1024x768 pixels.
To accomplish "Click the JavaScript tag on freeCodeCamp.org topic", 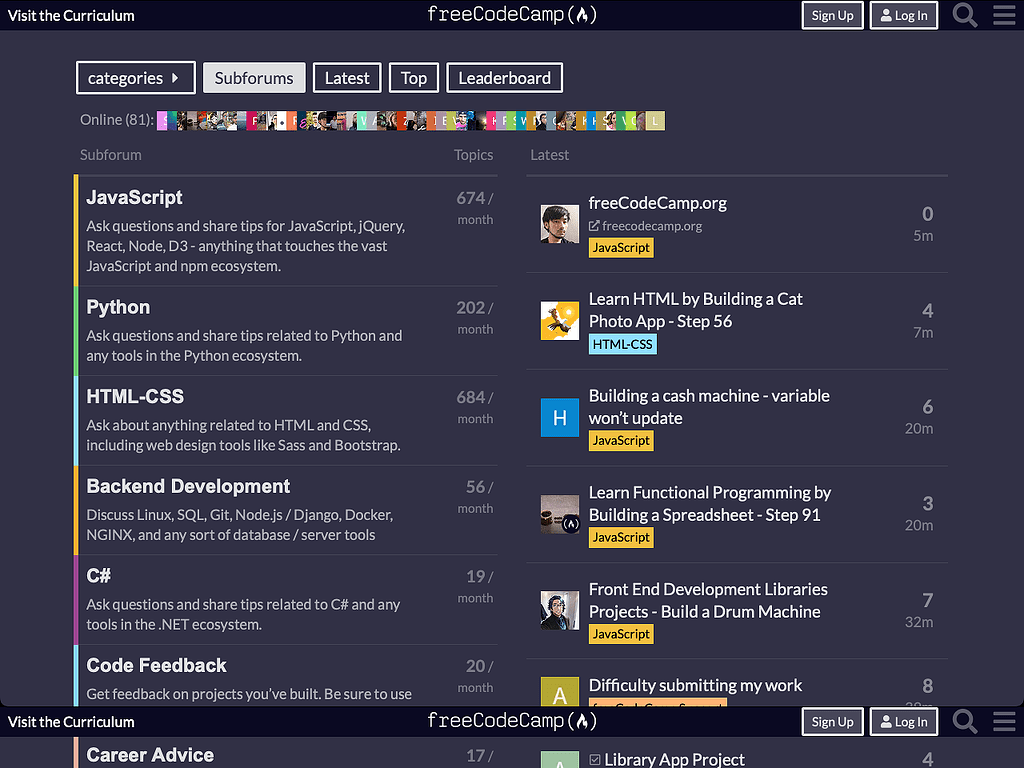I will point(620,247).
